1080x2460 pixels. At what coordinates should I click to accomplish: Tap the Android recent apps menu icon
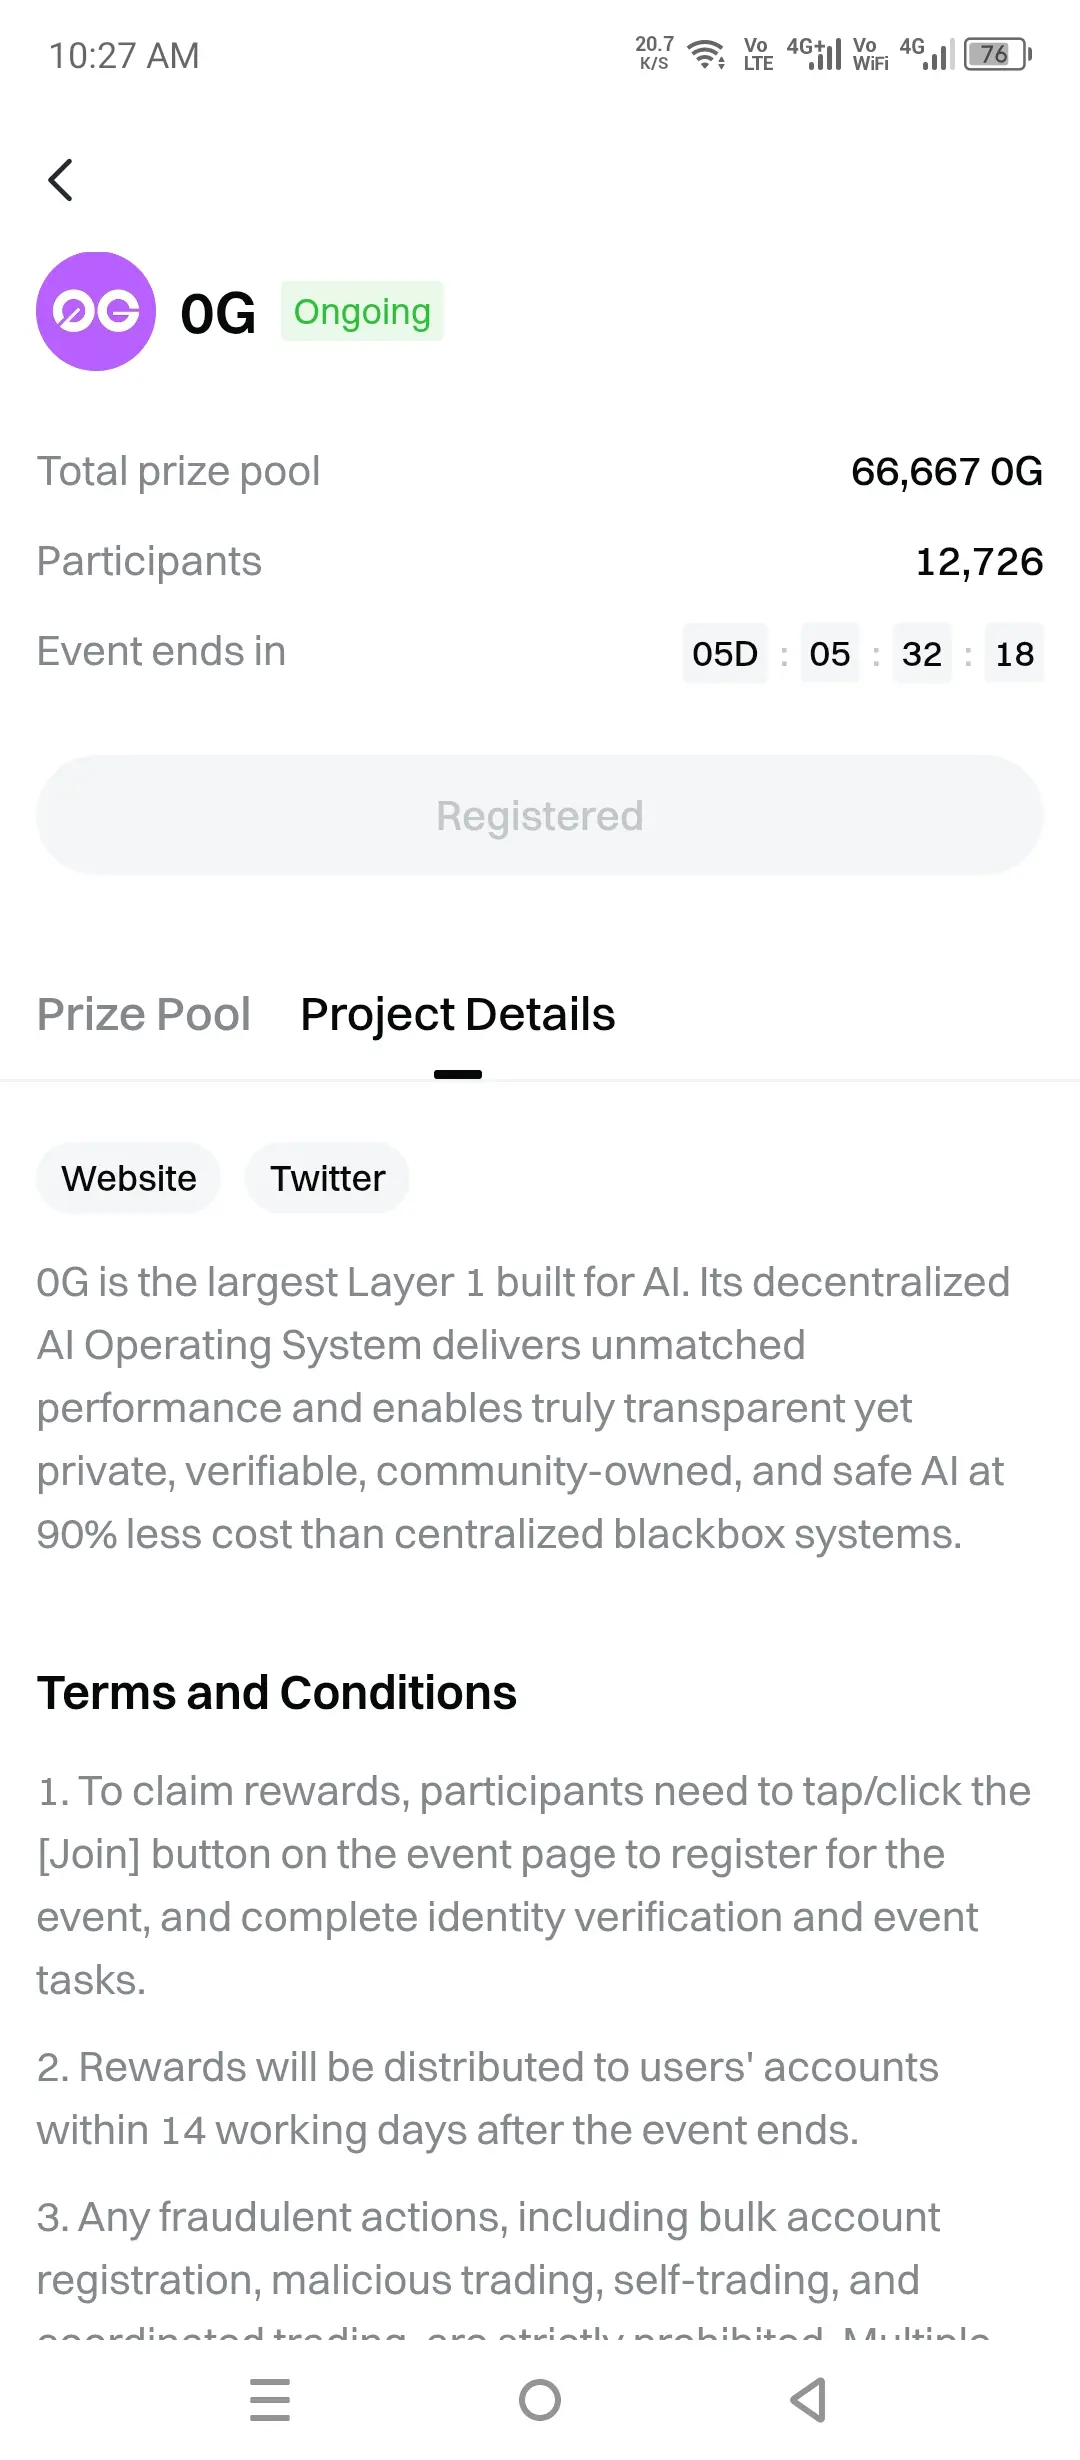(270, 2400)
